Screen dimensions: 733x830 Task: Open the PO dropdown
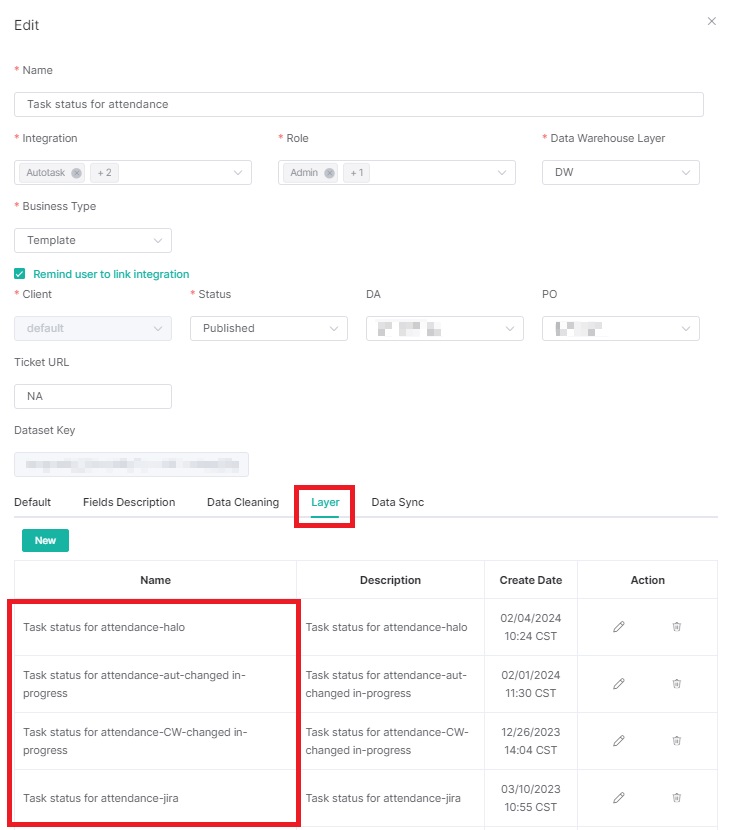click(x=620, y=328)
